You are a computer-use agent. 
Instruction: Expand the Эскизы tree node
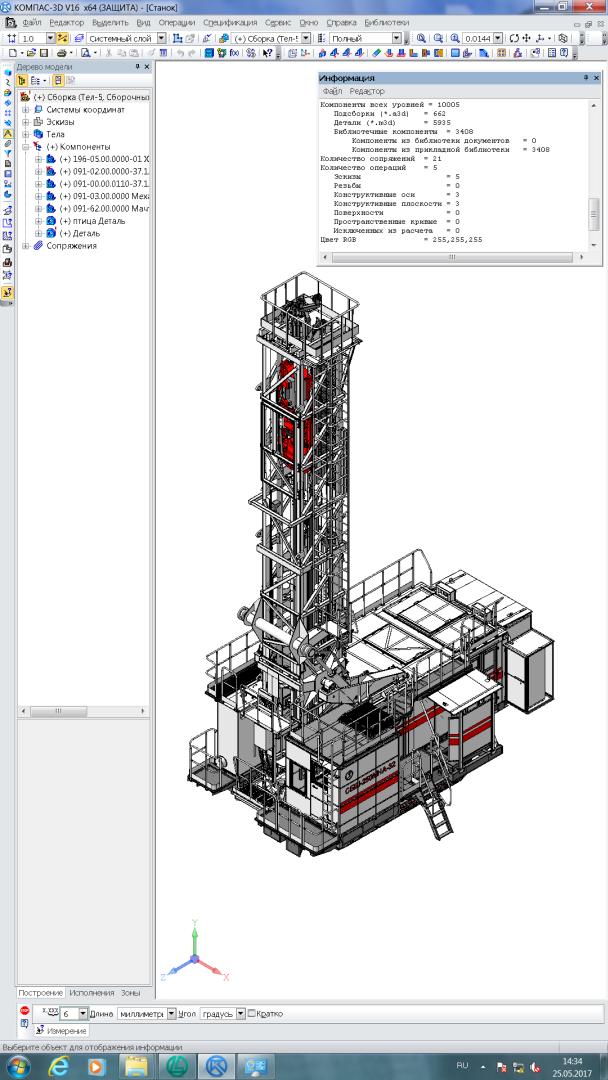click(26, 121)
